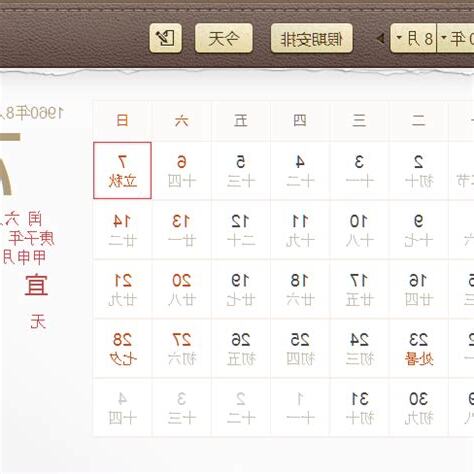This screenshot has width=474, height=474.
Task: Pick the grayed-out day 1 of next month
Action: pos(300,407)
